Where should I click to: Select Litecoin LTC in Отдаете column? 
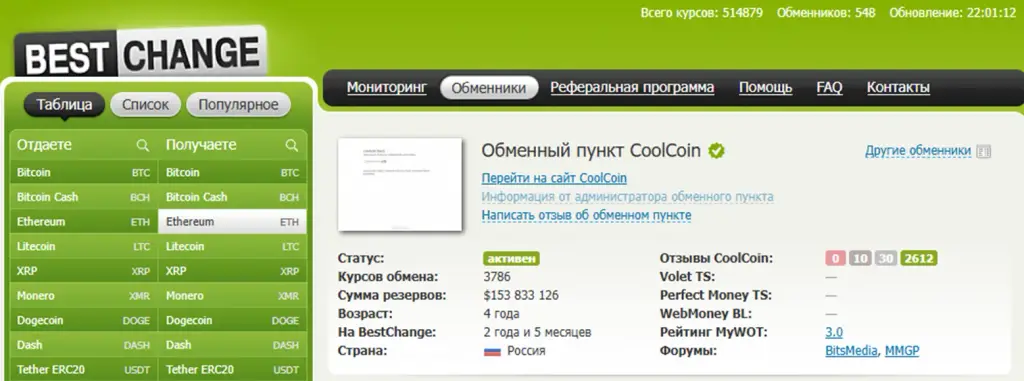84,246
